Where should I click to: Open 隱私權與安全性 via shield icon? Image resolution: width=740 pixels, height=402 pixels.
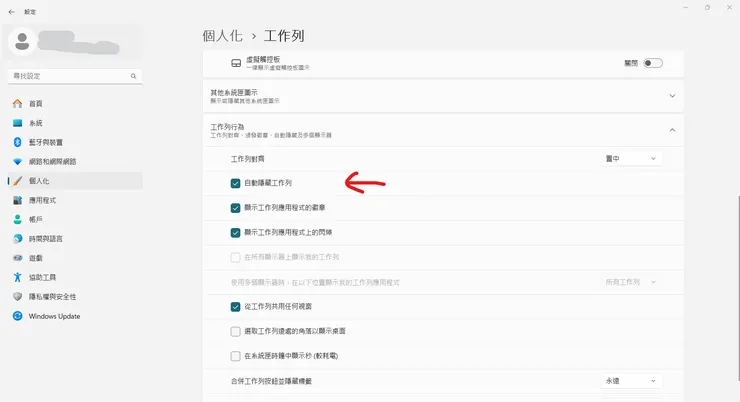coord(17,297)
